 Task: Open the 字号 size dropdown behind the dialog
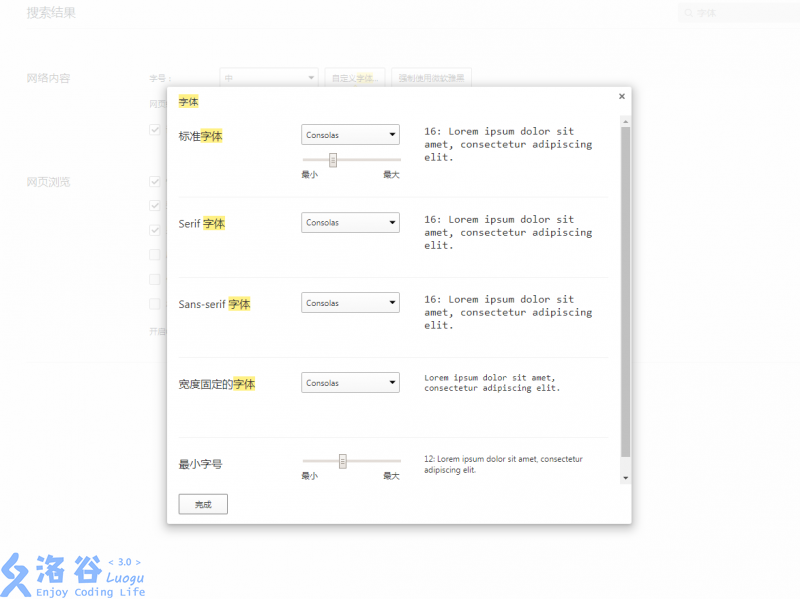pos(268,77)
